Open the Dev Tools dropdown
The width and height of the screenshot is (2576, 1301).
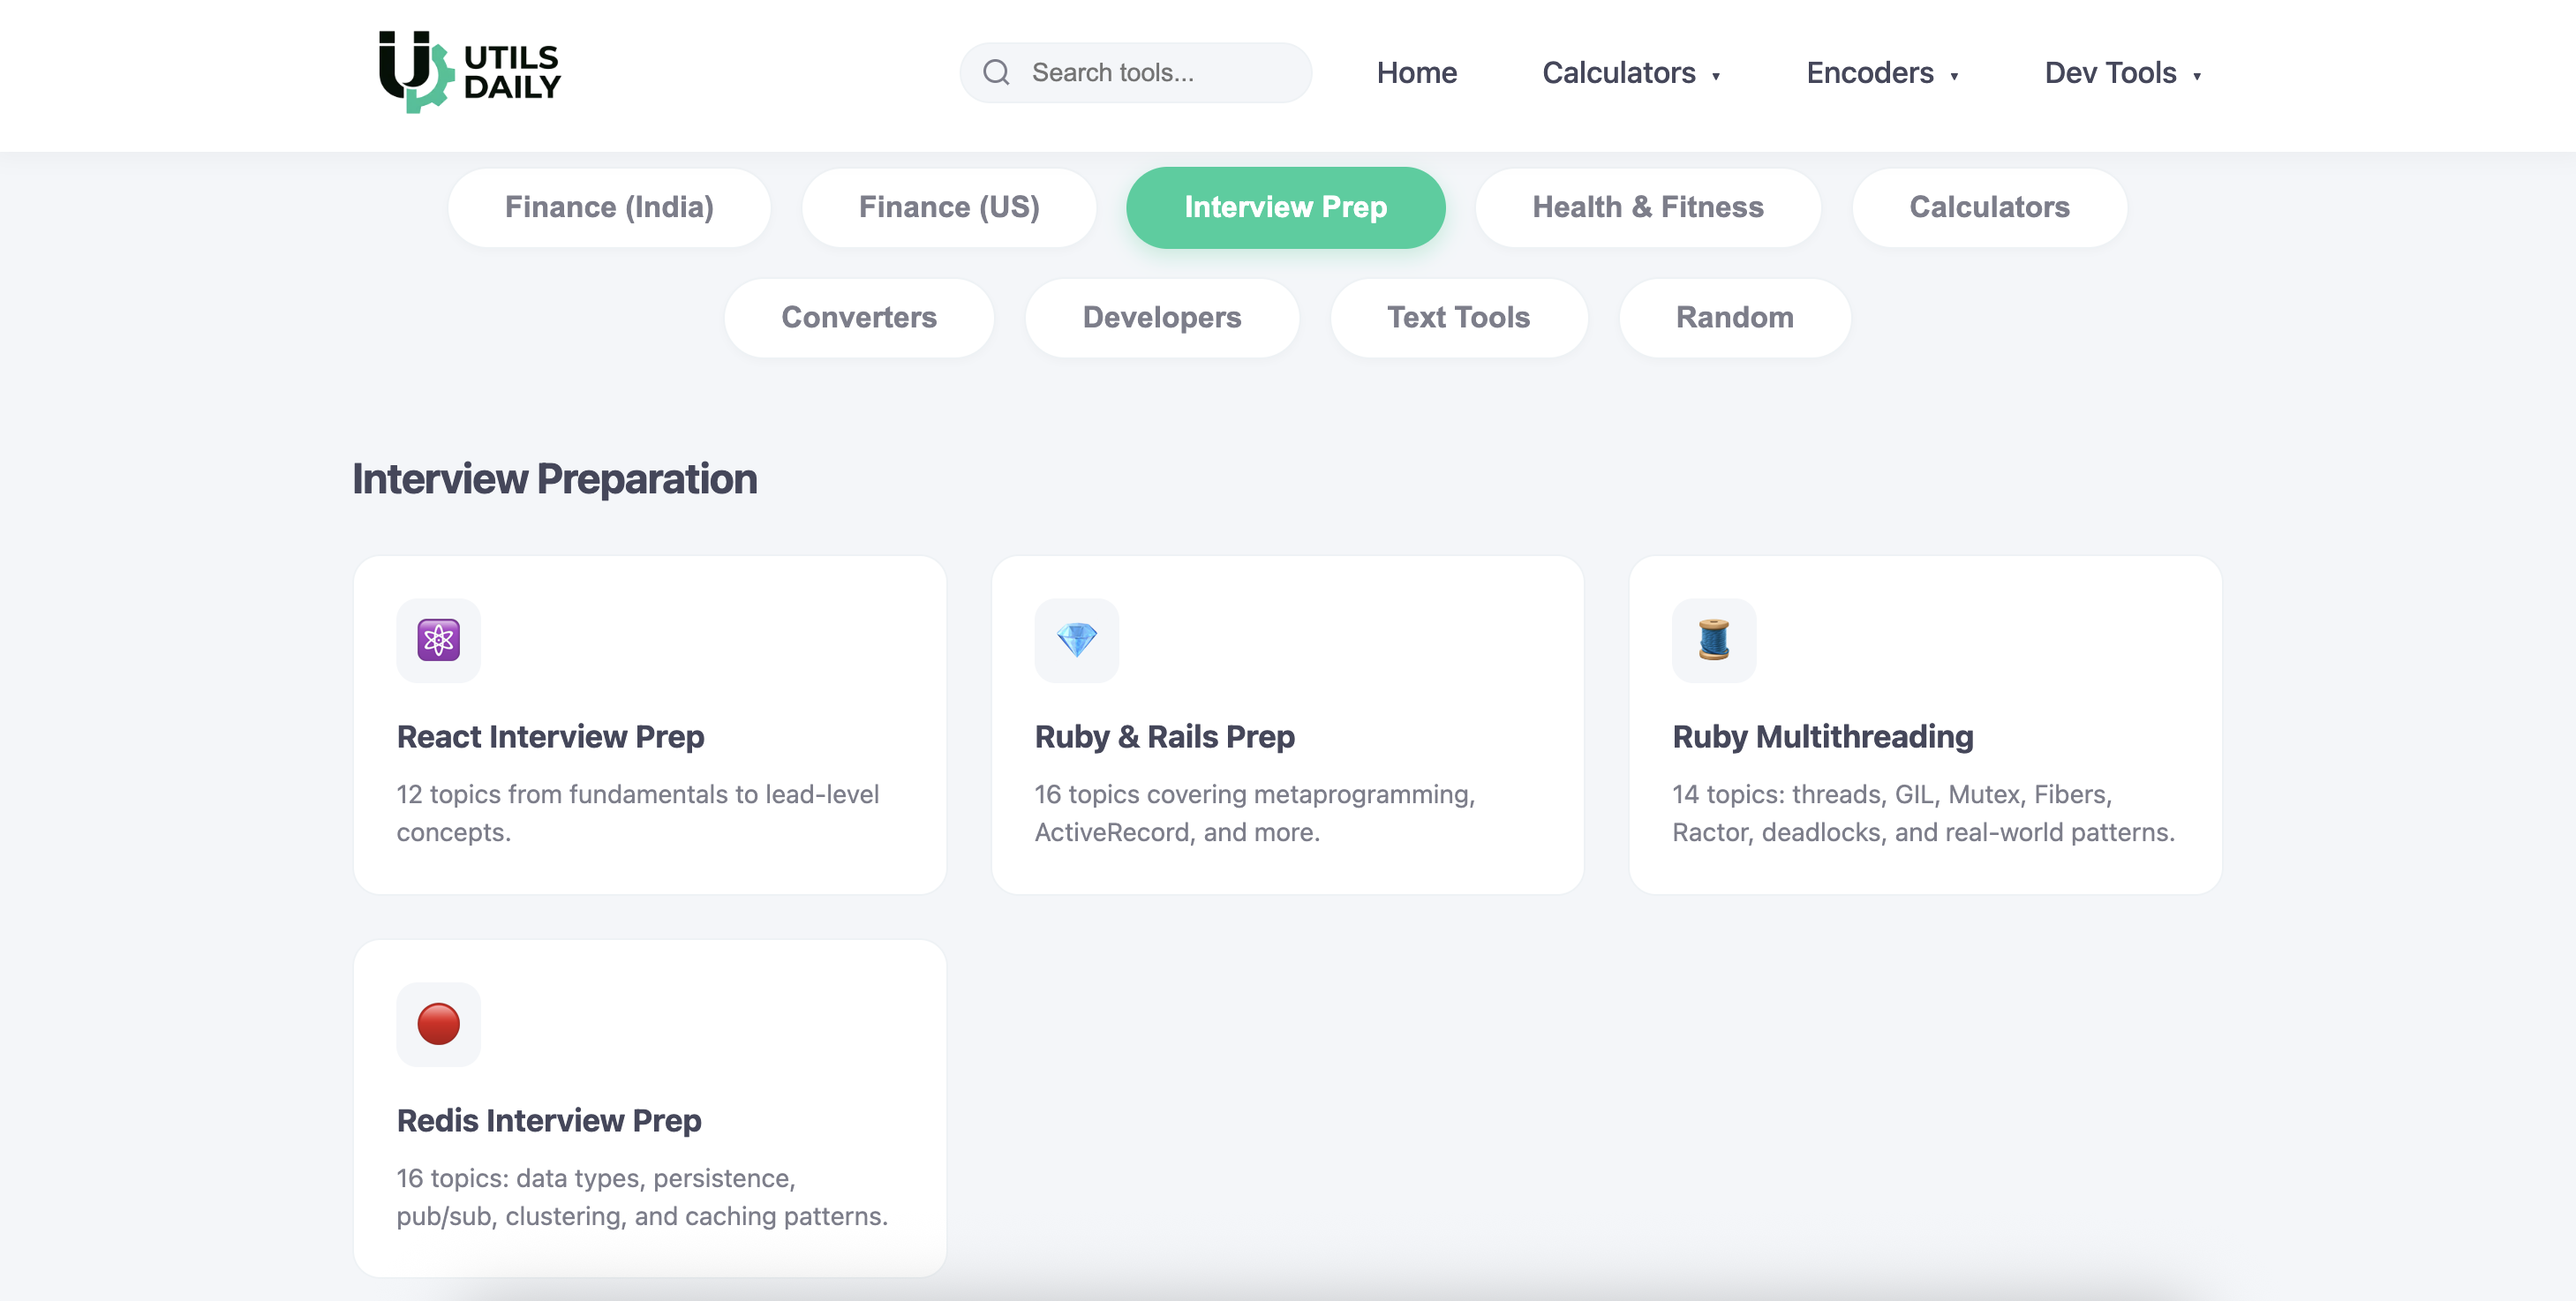point(2123,73)
